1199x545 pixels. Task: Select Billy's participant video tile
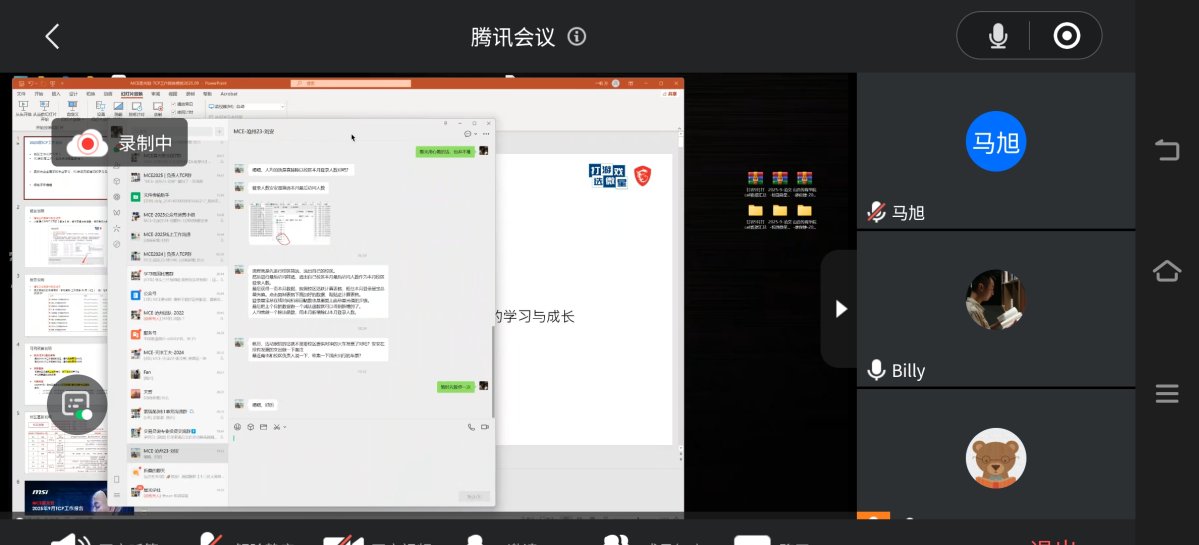[996, 300]
